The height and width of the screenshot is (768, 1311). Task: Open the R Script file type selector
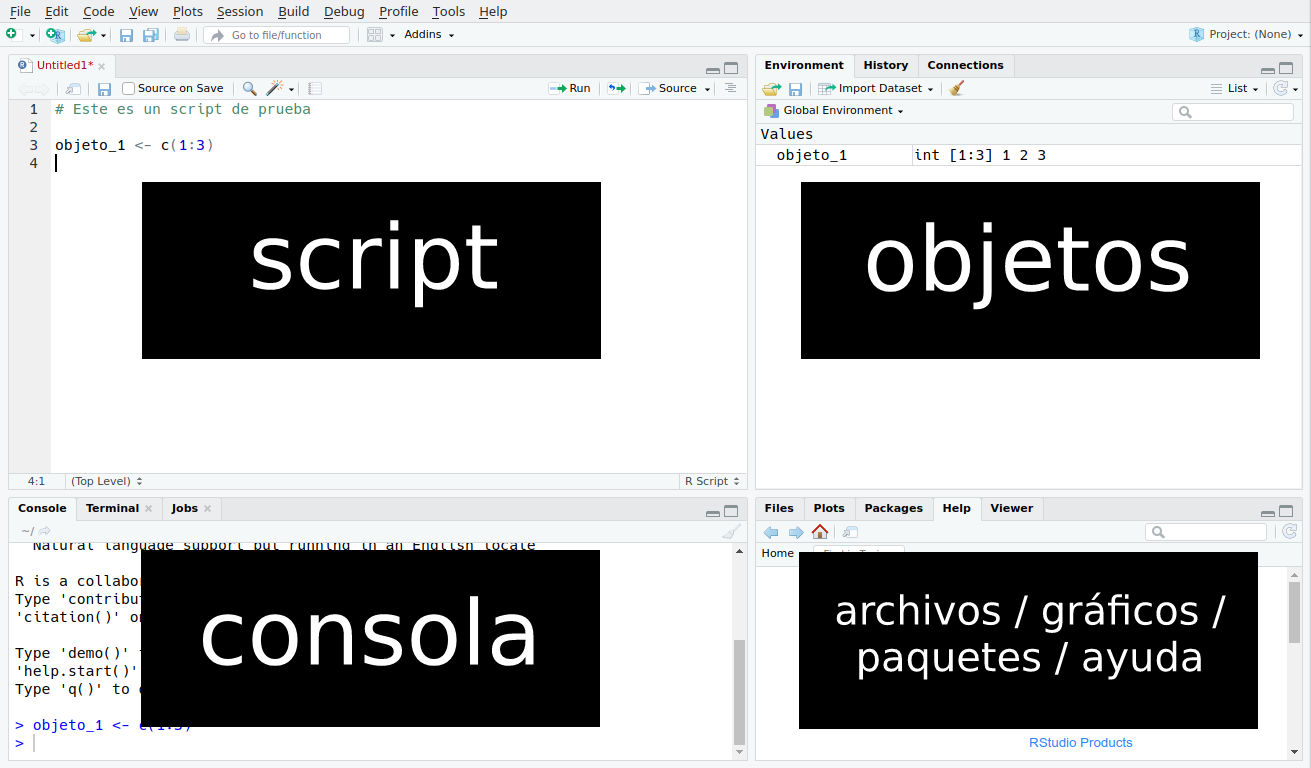coord(712,481)
